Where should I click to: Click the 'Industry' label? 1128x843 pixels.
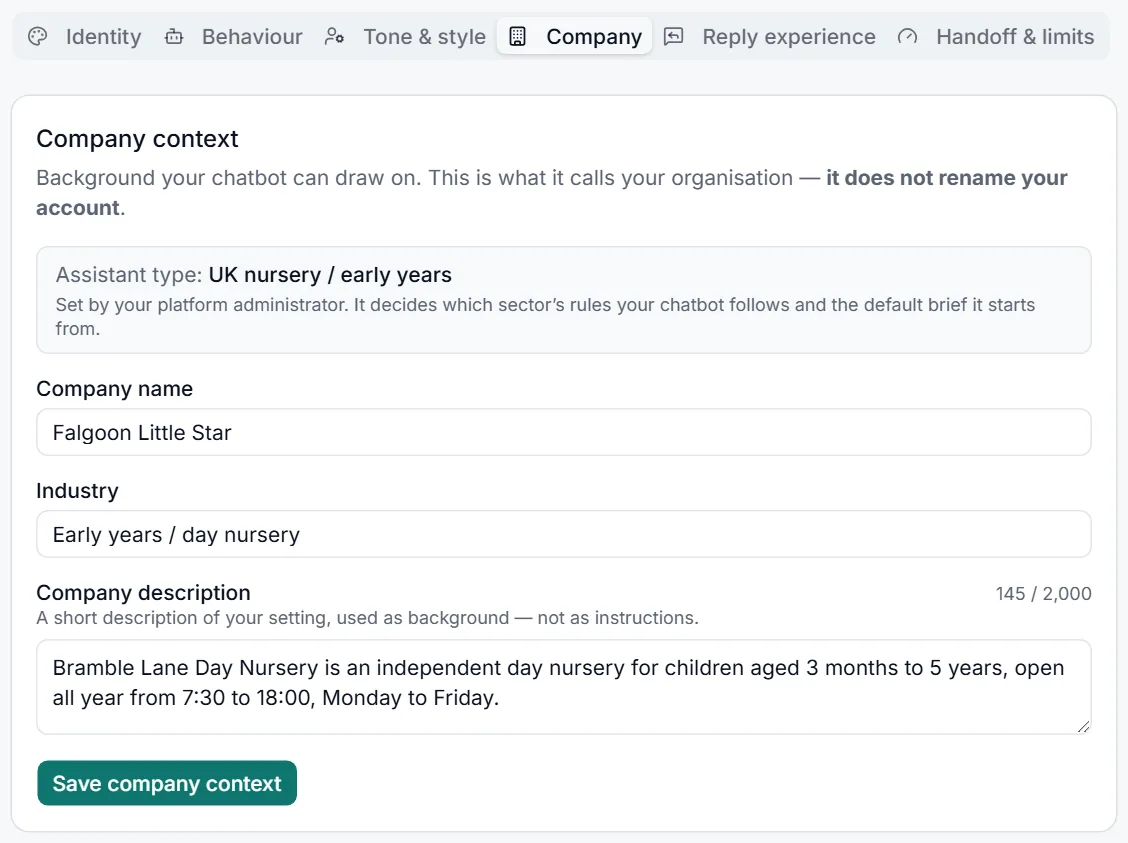click(78, 491)
